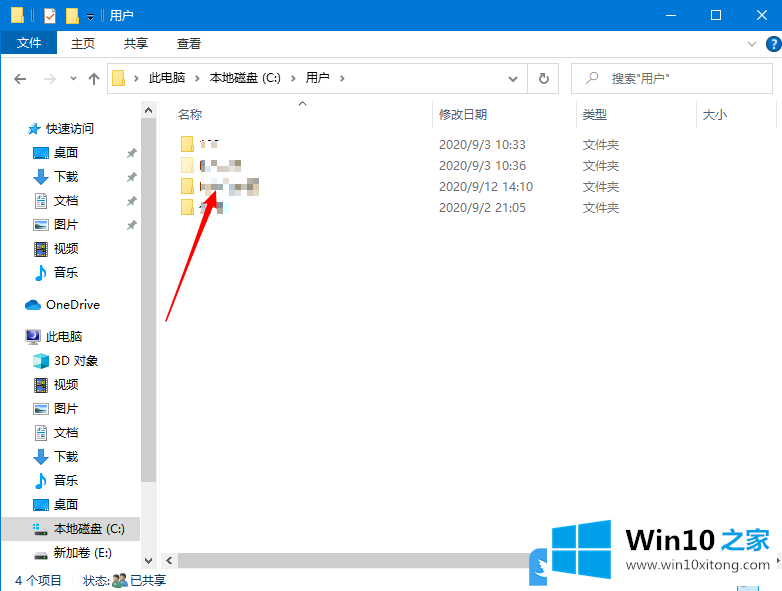The image size is (782, 591).
Task: Click the pin icon beside 下载
Action: point(131,177)
